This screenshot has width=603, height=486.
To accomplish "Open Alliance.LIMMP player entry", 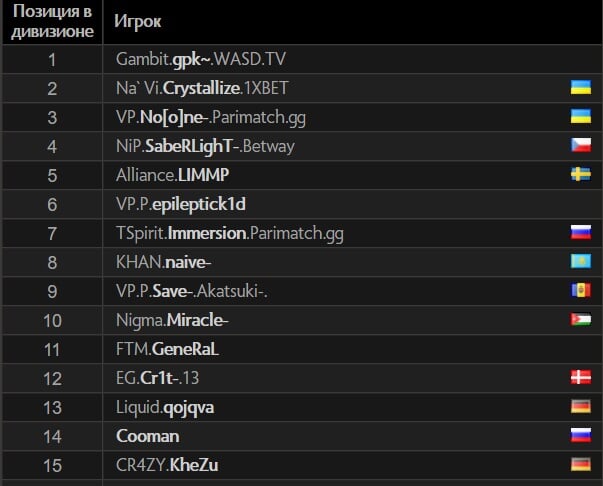I will (172, 175).
